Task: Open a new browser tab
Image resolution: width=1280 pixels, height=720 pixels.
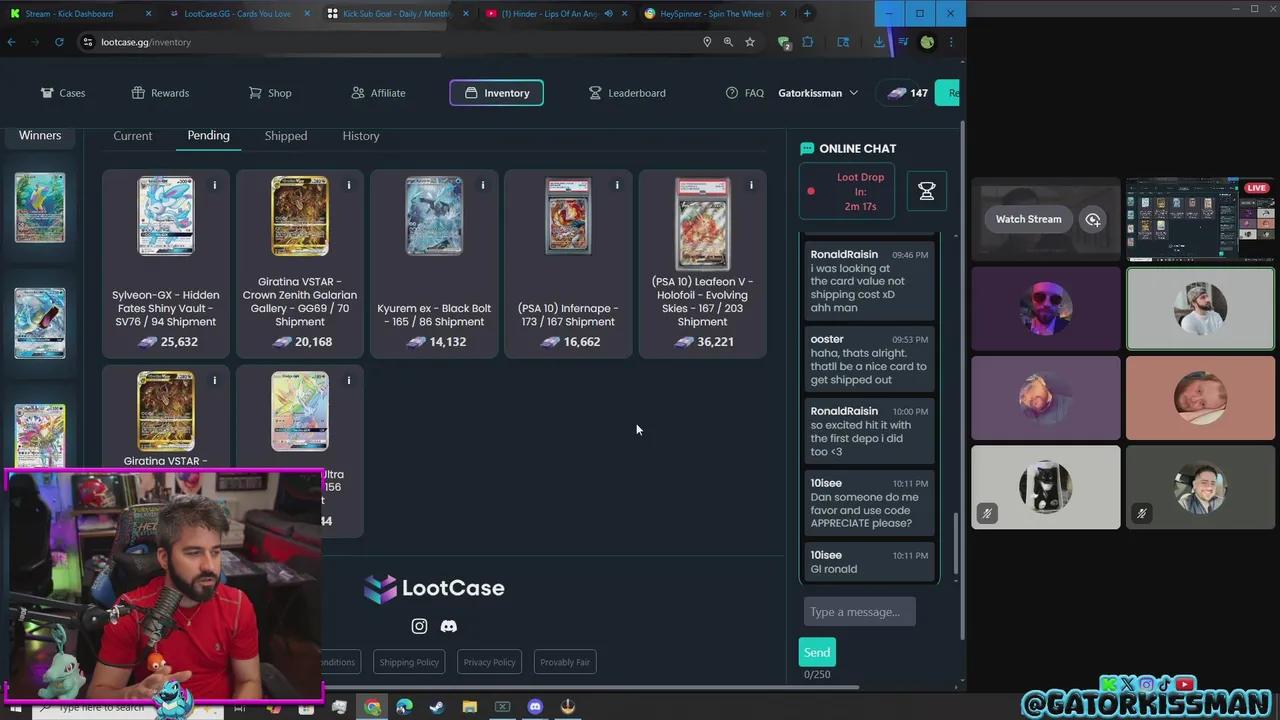Action: [x=807, y=14]
